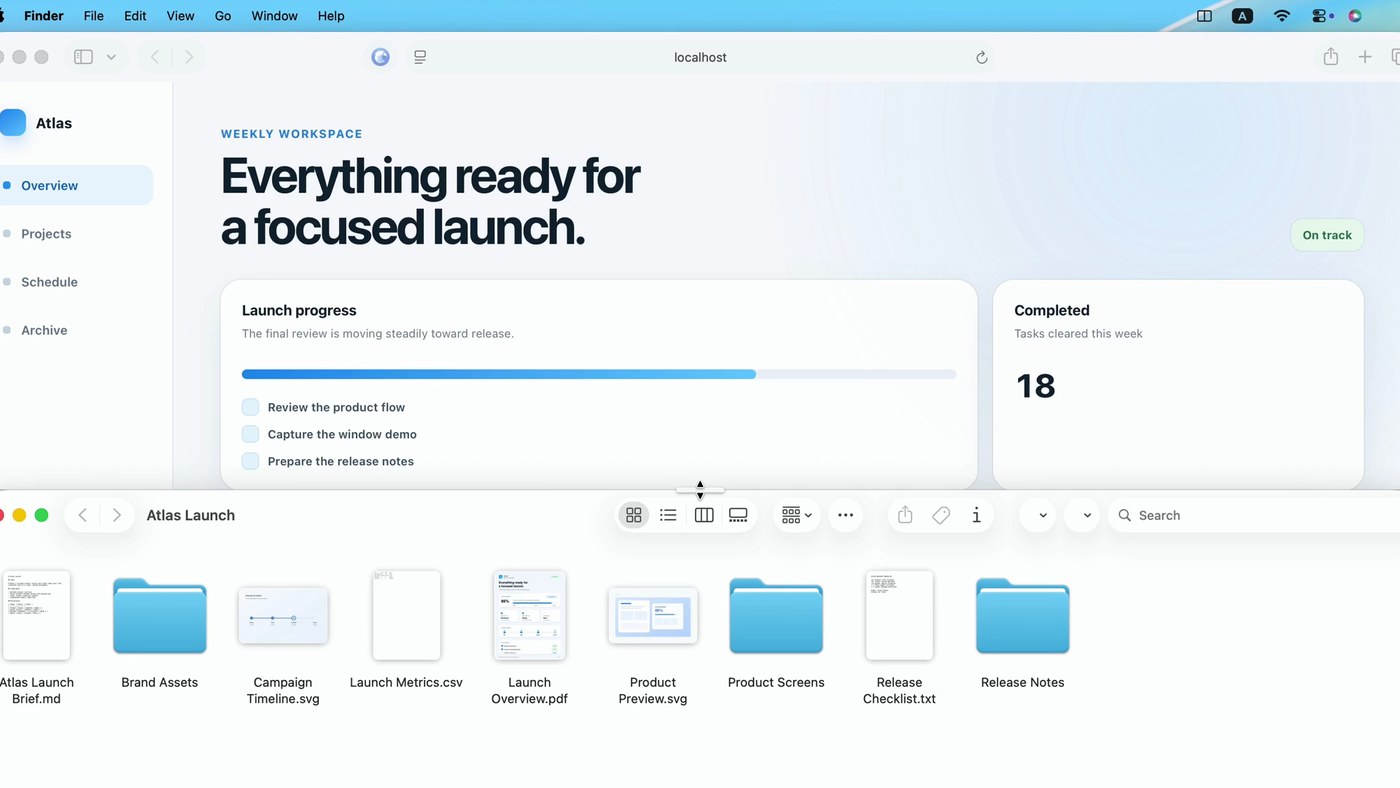Open the Finder more actions ellipsis
Screen dimensions: 1400x788
coord(845,515)
